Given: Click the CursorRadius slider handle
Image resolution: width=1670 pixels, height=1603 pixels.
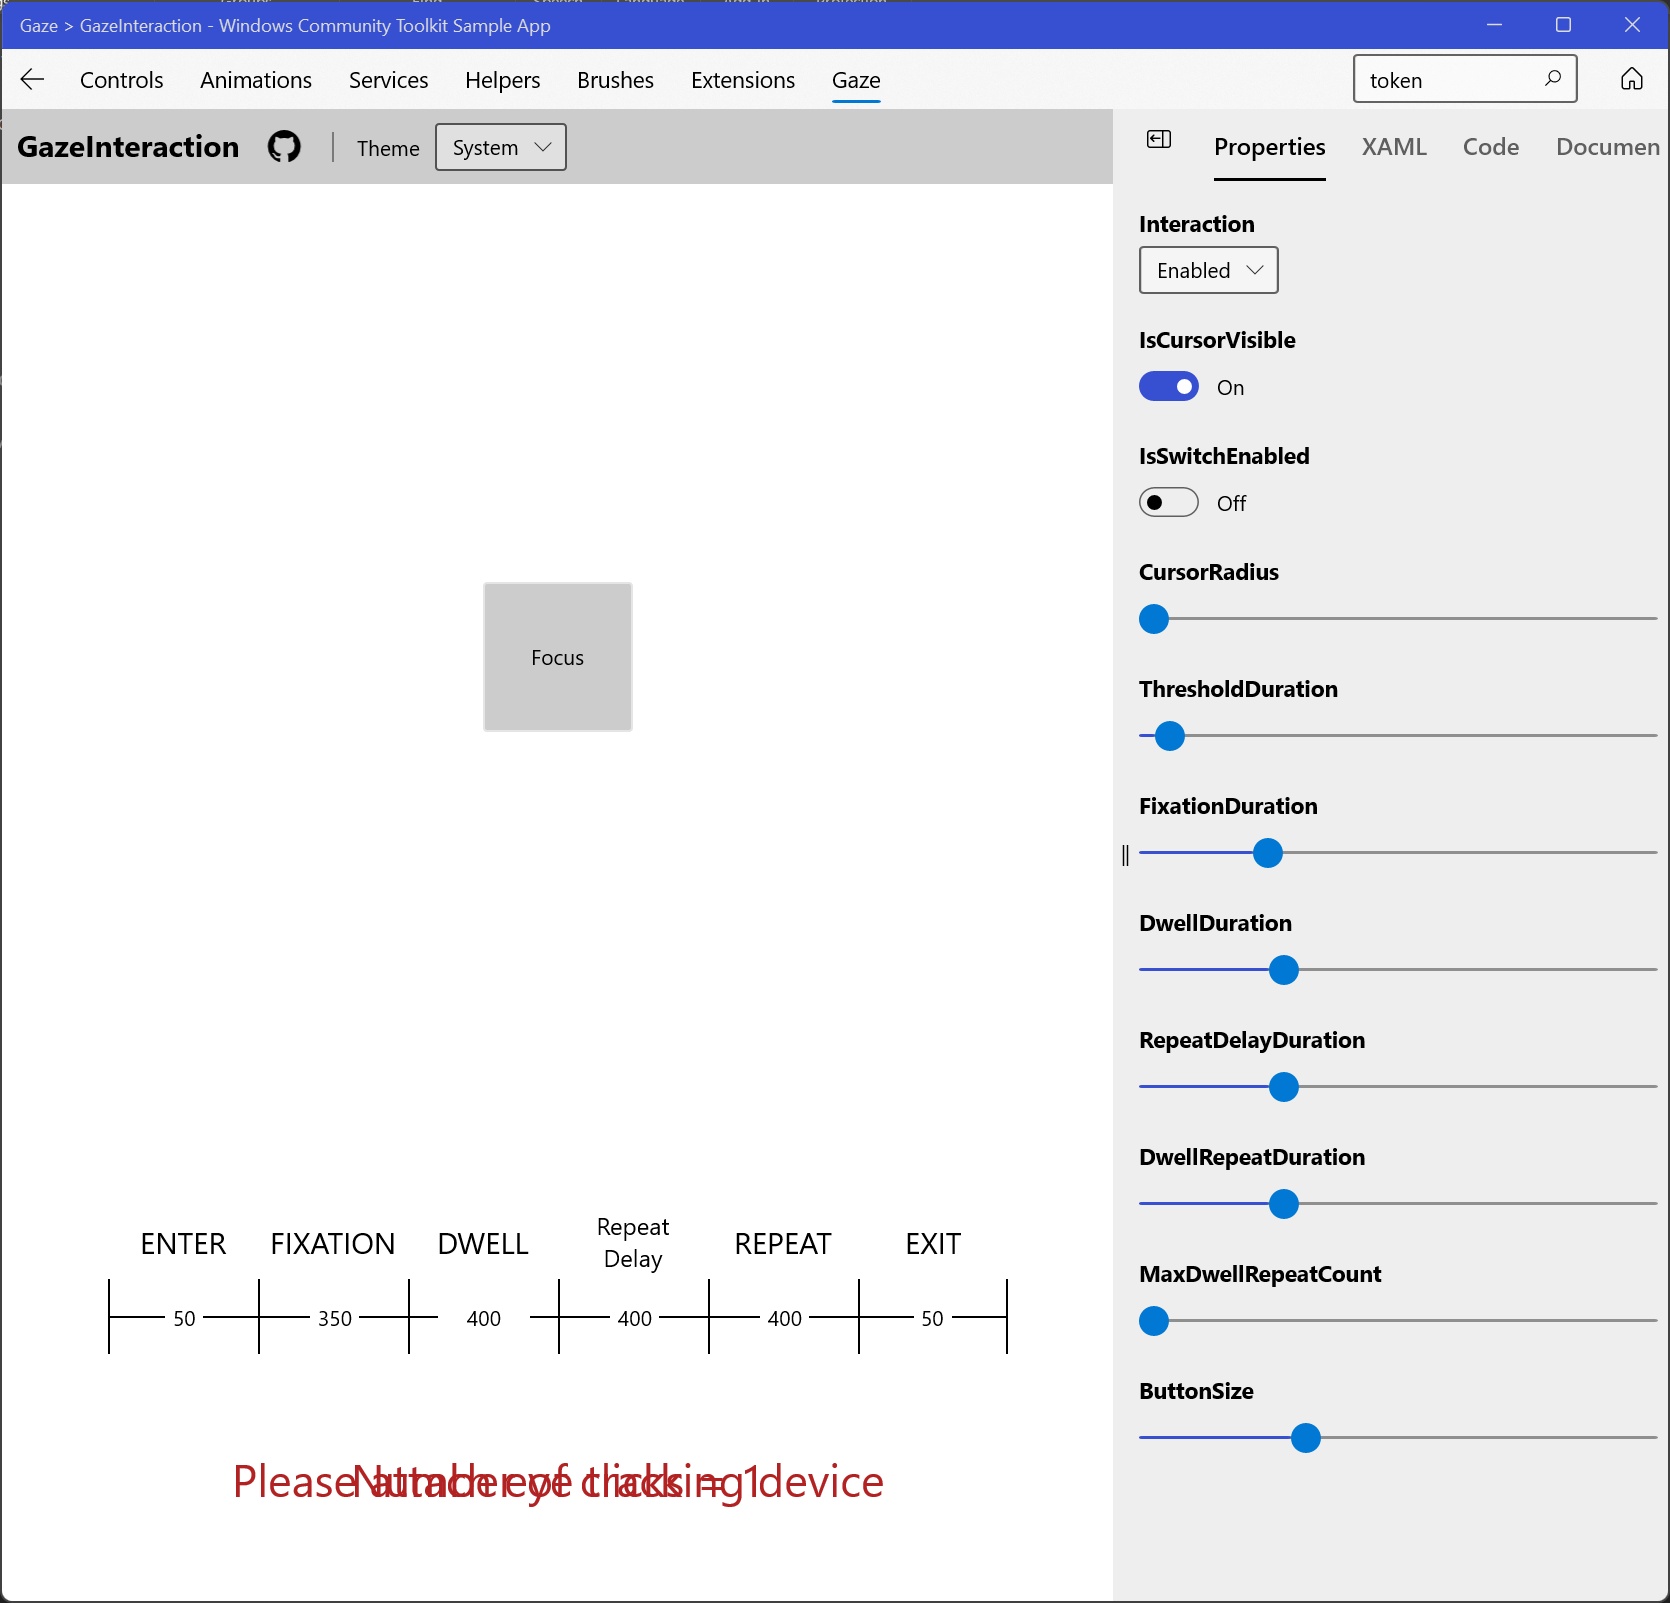Looking at the screenshot, I should coord(1154,619).
